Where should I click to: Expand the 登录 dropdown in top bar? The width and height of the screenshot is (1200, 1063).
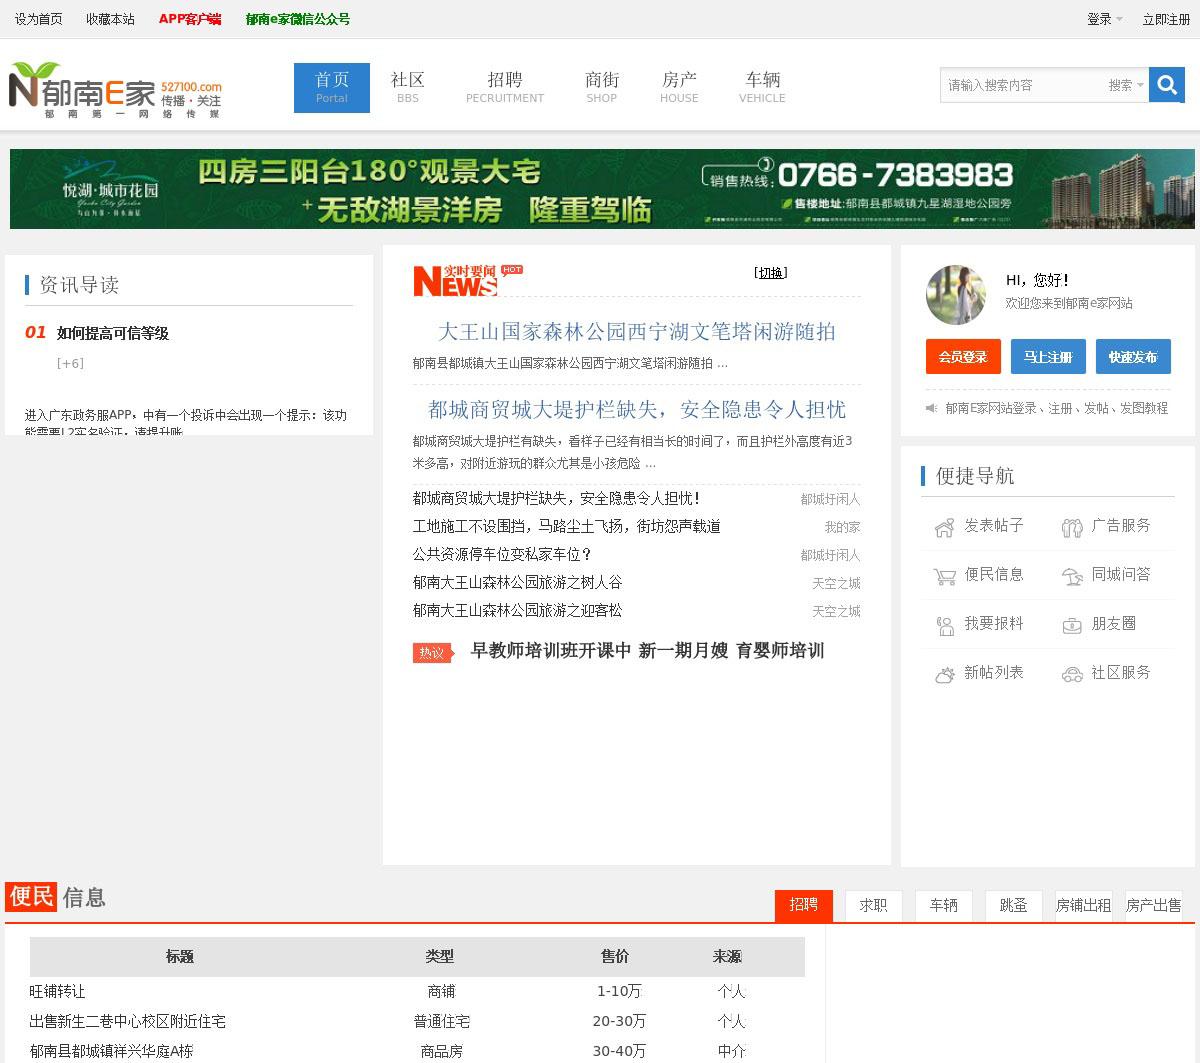1105,19
